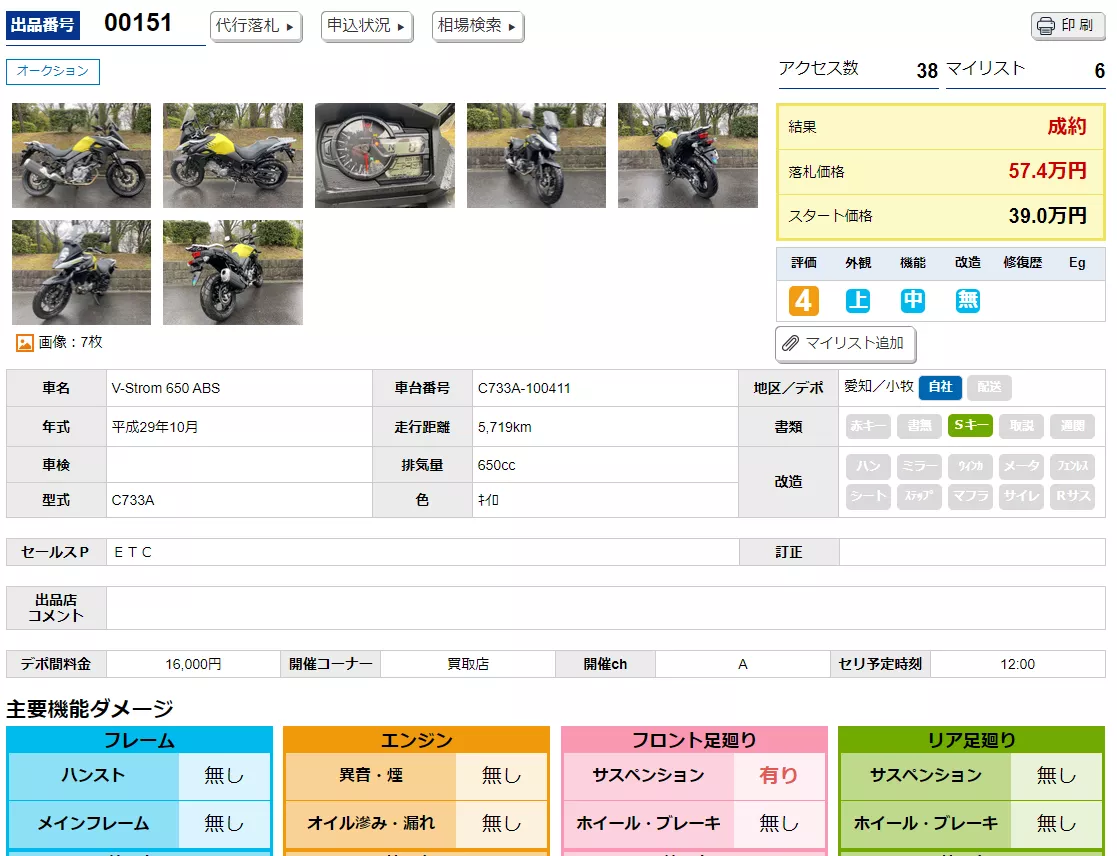Print the listing with 印刷 button
Viewport: 1117px width, 856px height.
point(1067,26)
